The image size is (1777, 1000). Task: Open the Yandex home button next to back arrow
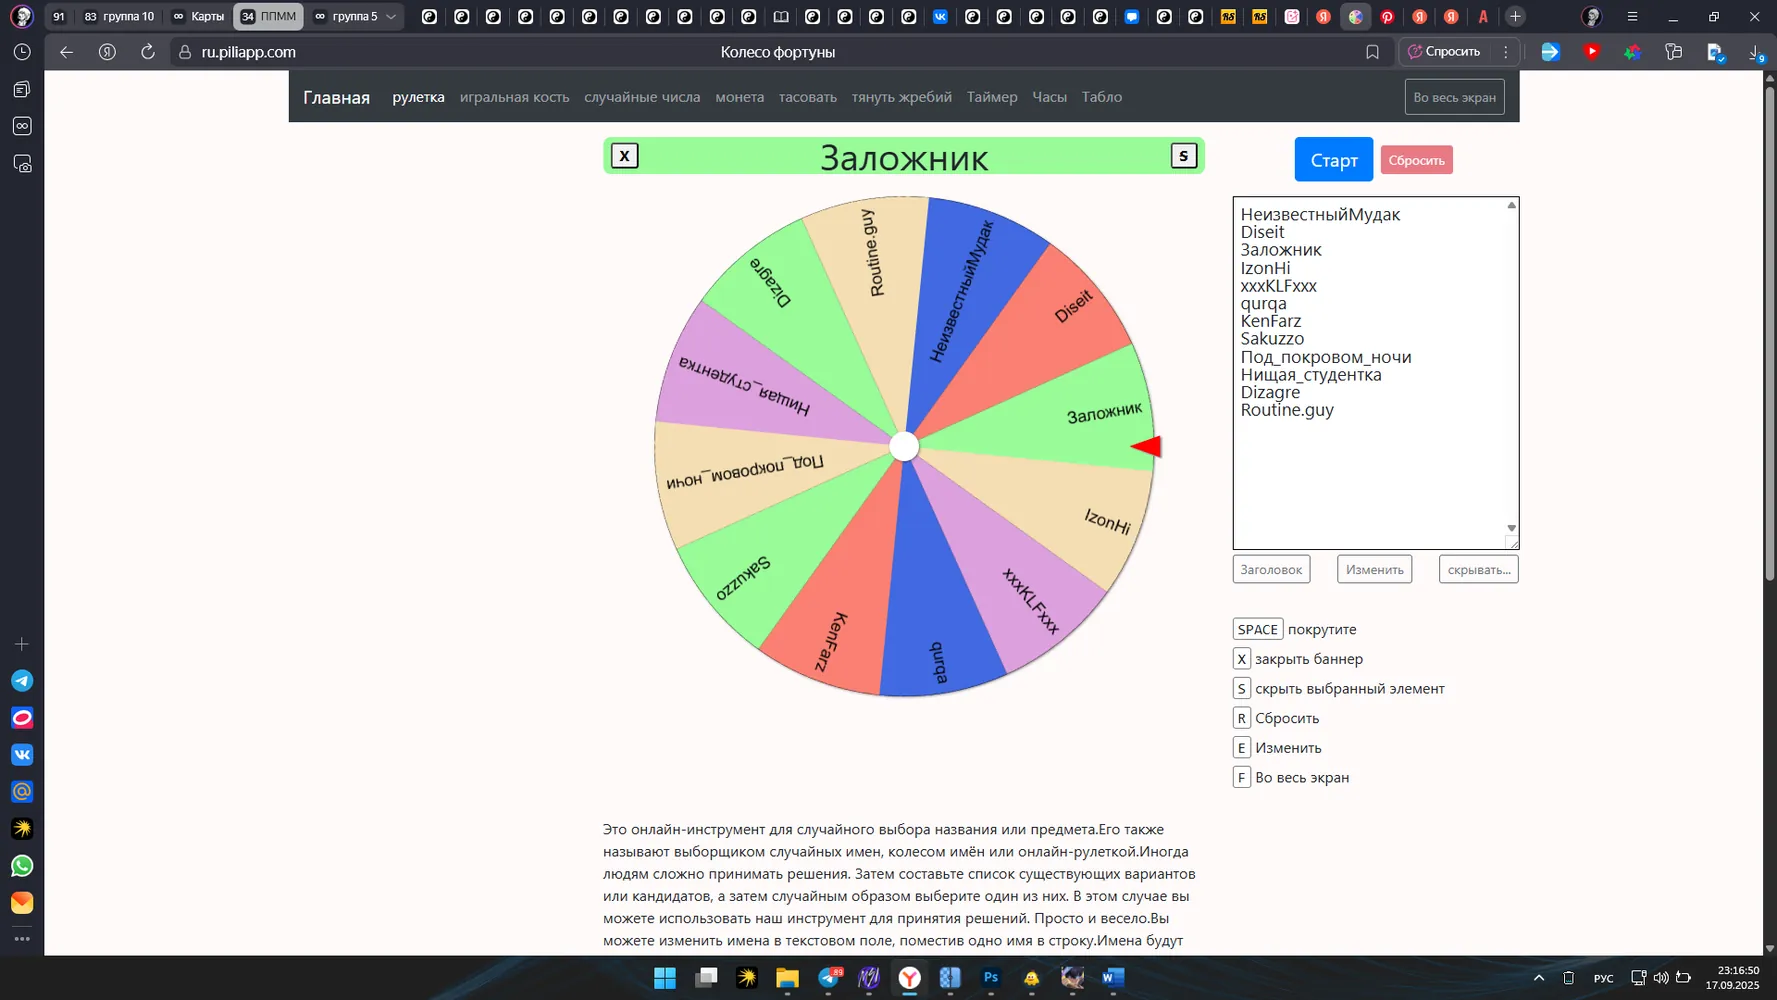click(107, 52)
